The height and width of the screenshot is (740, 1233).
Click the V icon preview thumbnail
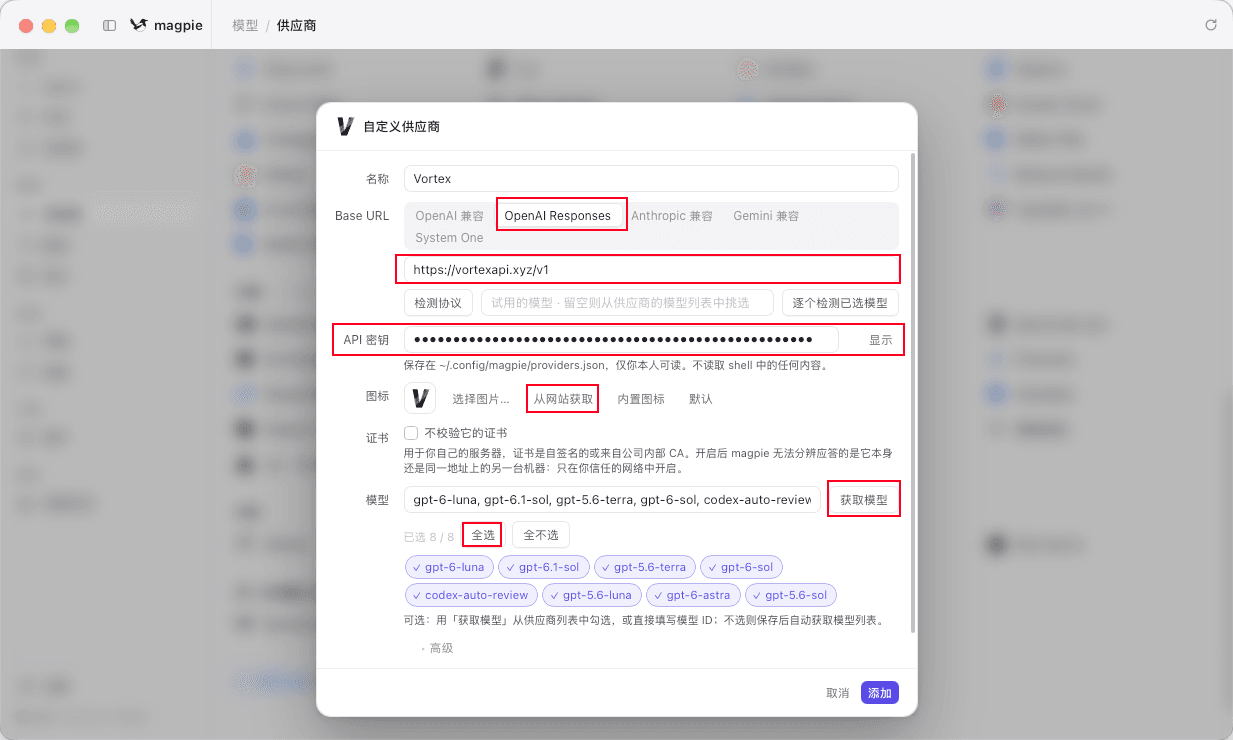(x=420, y=398)
